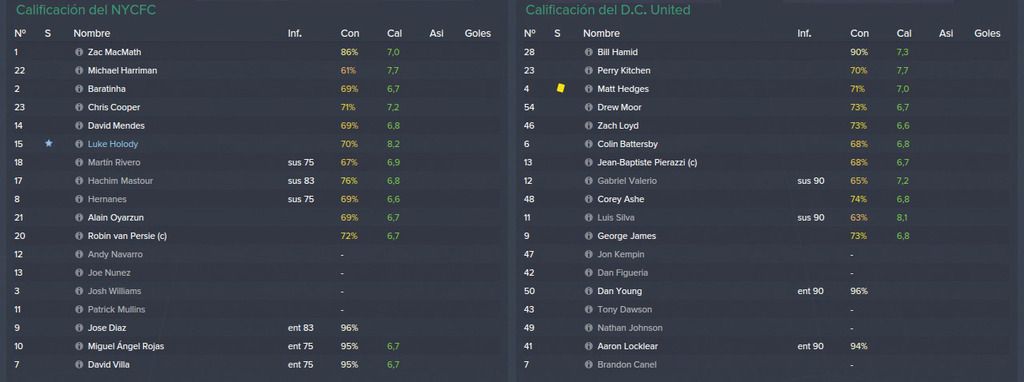Open info icon next to Luis Silva
Viewport: 1024px width, 382px height.
coord(588,217)
